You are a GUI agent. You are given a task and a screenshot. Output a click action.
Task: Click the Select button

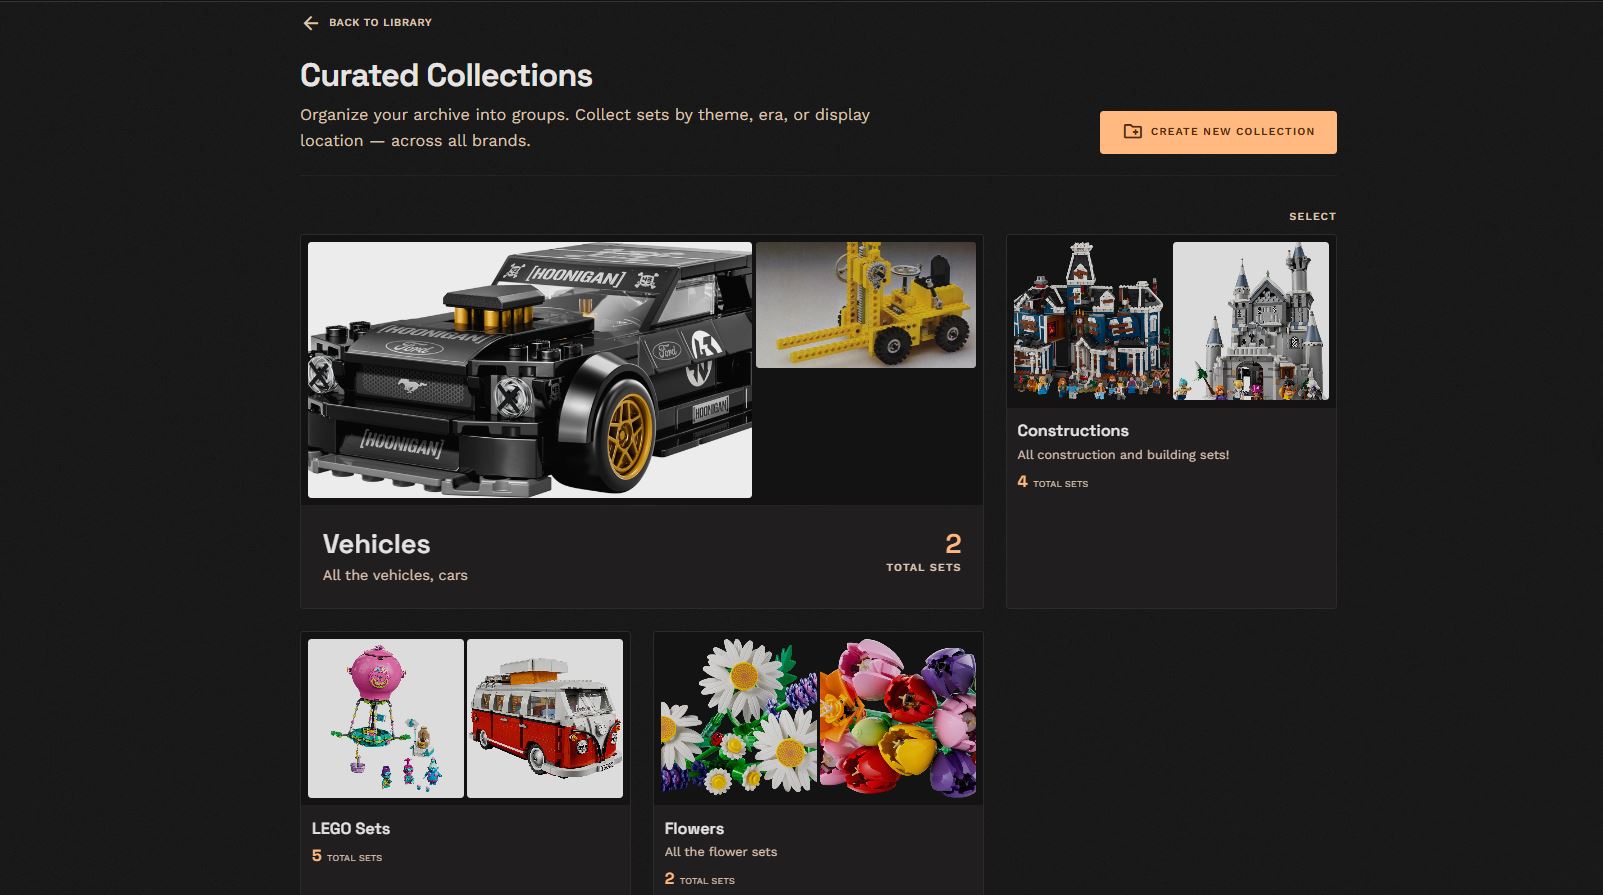click(x=1312, y=216)
